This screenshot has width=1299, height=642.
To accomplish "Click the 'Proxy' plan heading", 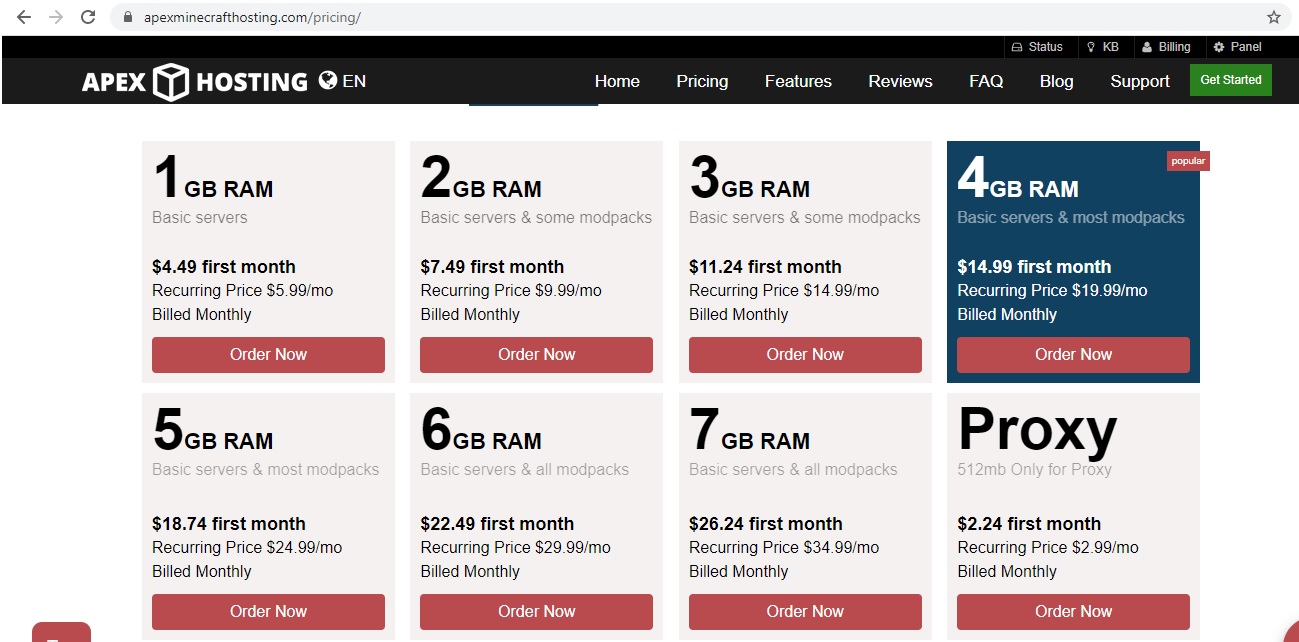I will (x=1037, y=431).
